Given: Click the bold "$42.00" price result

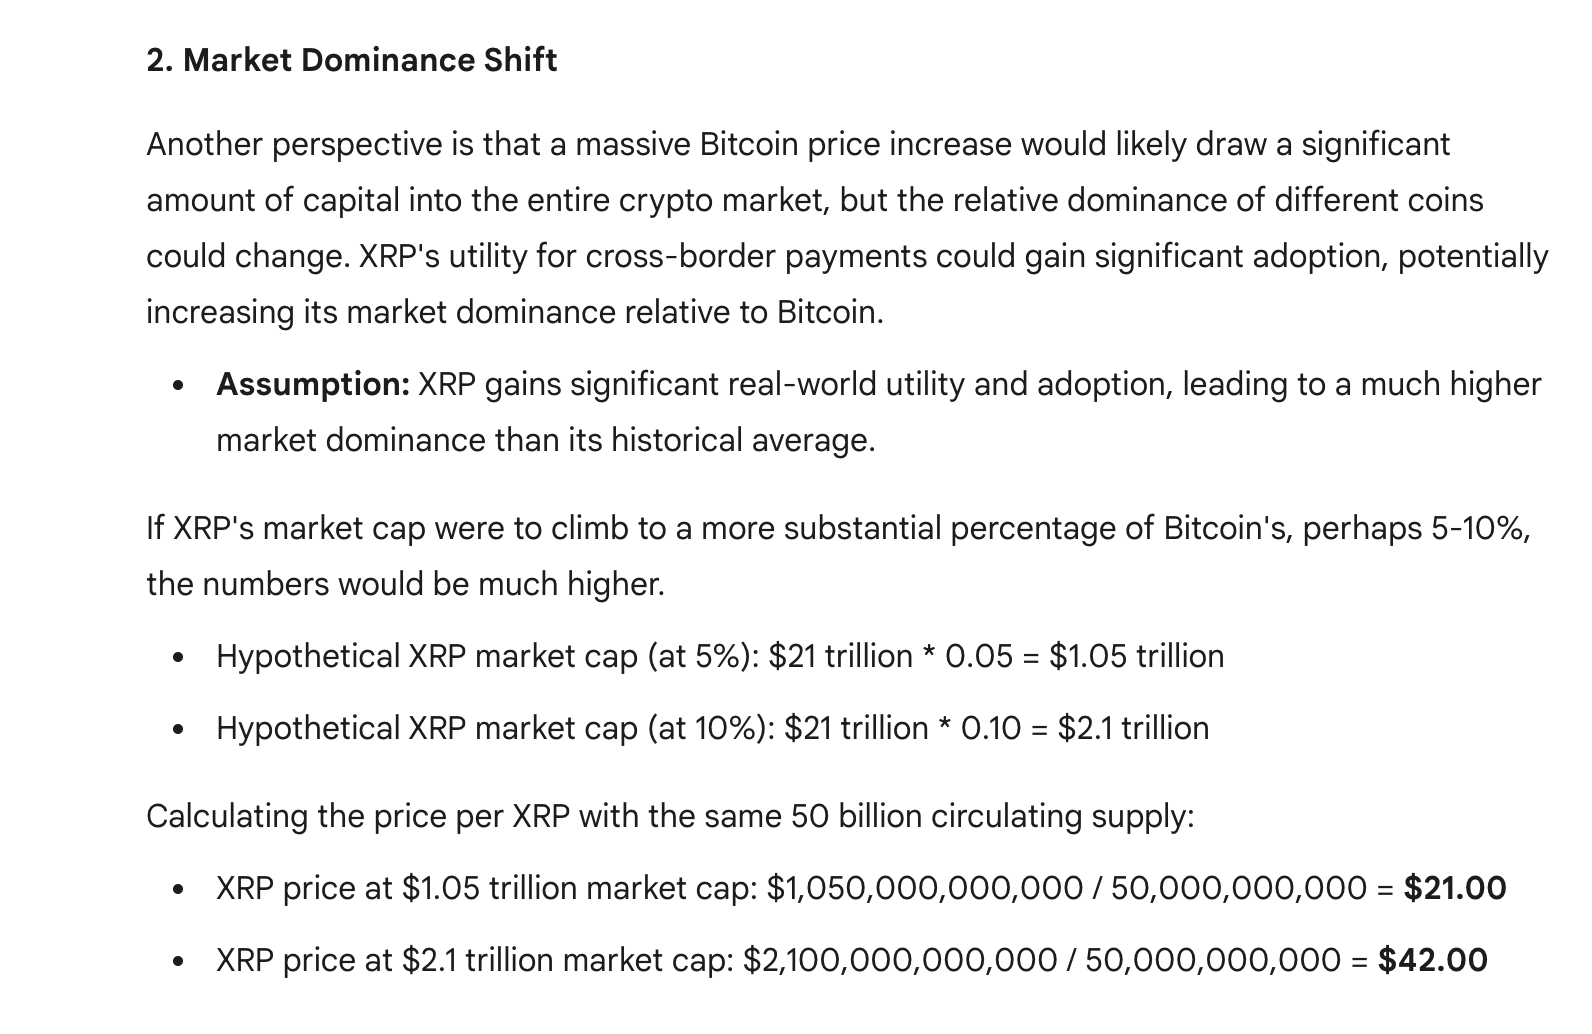Looking at the screenshot, I should [1432, 960].
